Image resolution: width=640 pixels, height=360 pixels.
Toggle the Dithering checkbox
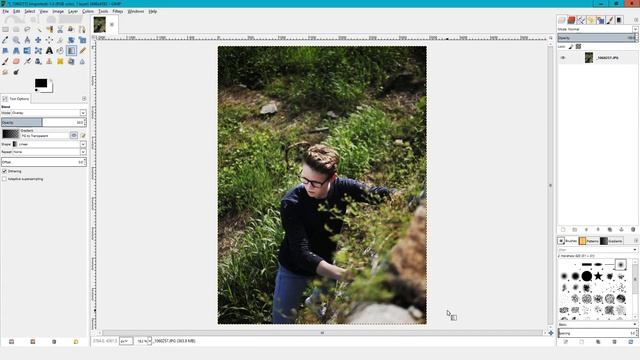pos(4,171)
